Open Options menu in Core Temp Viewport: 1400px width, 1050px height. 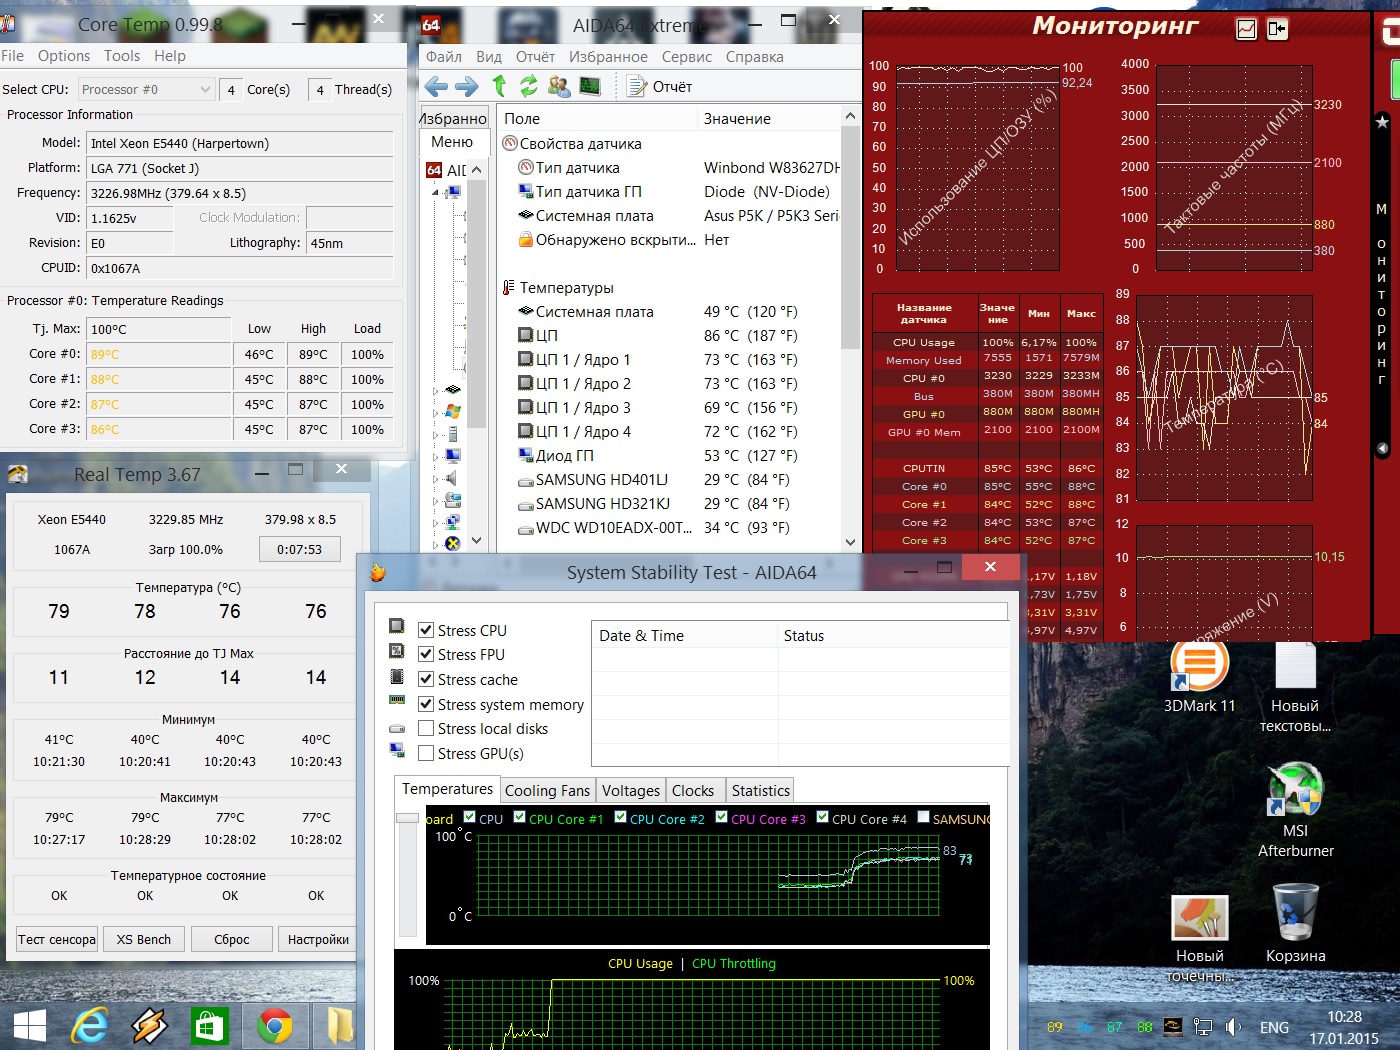pos(64,56)
